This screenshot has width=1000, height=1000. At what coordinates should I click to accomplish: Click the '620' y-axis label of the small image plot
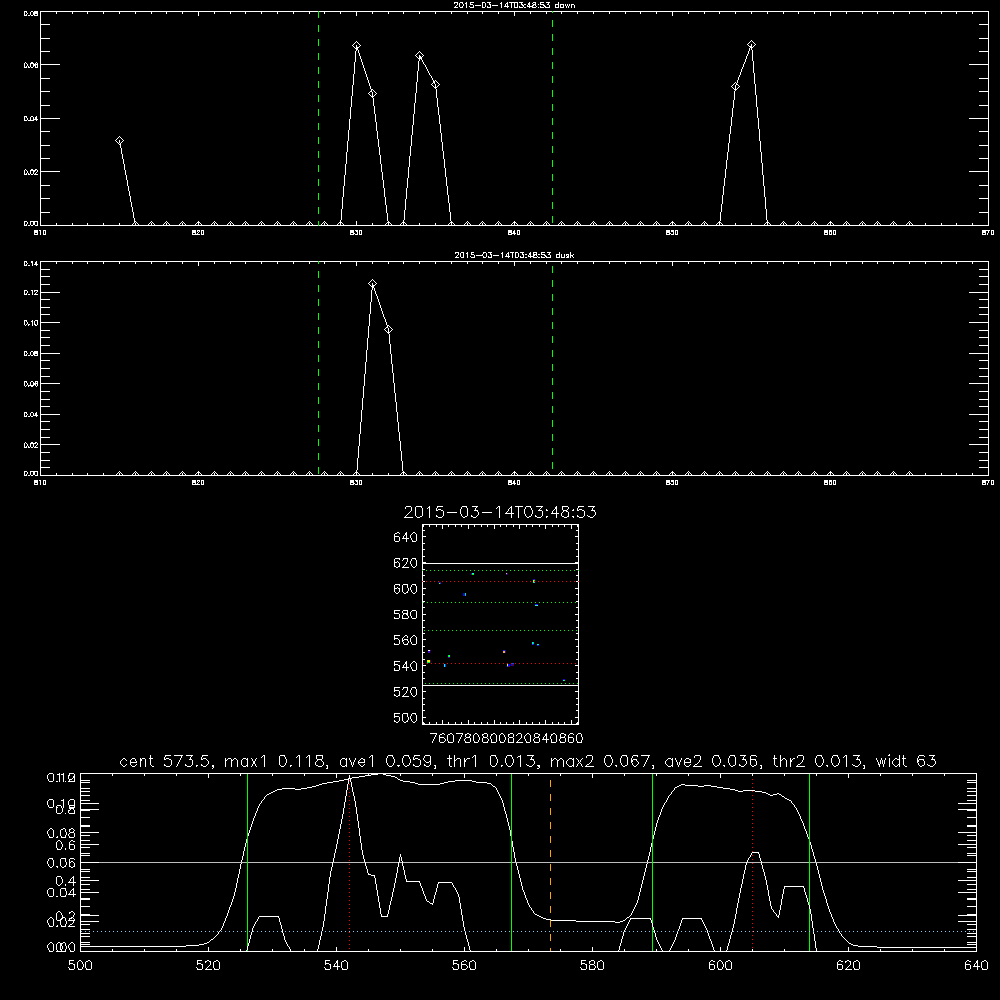(405, 563)
